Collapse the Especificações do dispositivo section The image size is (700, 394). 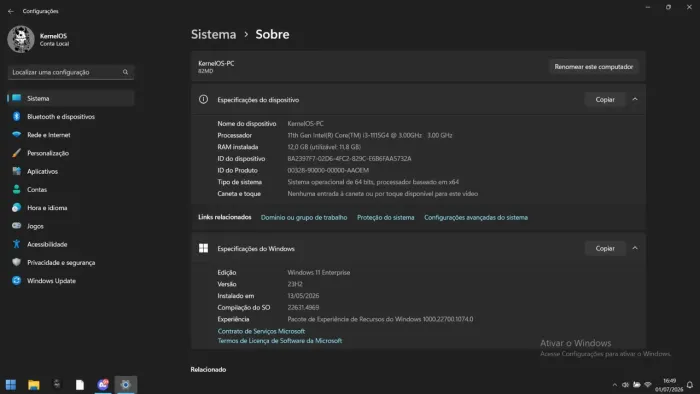tap(635, 99)
